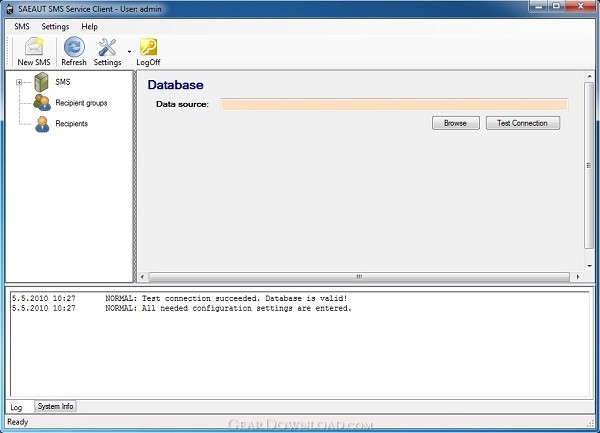Open the SMS menu

[22, 26]
